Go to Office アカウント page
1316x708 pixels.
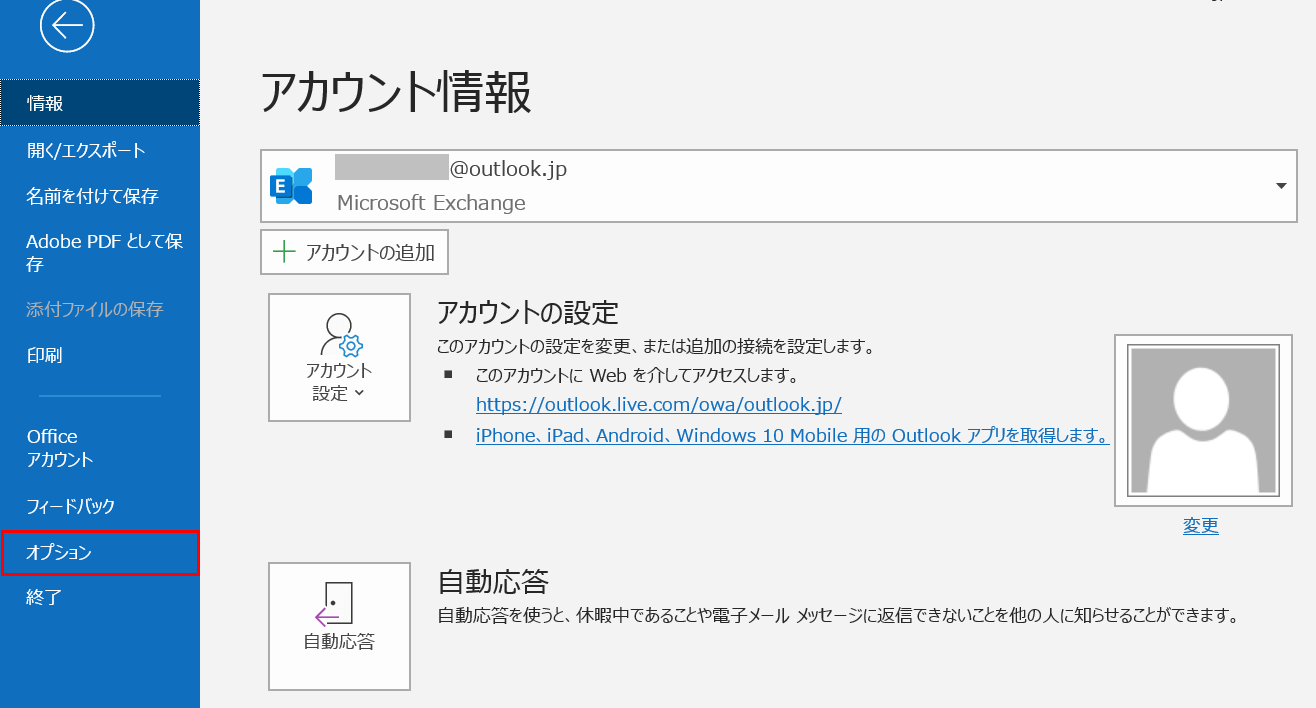pos(60,448)
